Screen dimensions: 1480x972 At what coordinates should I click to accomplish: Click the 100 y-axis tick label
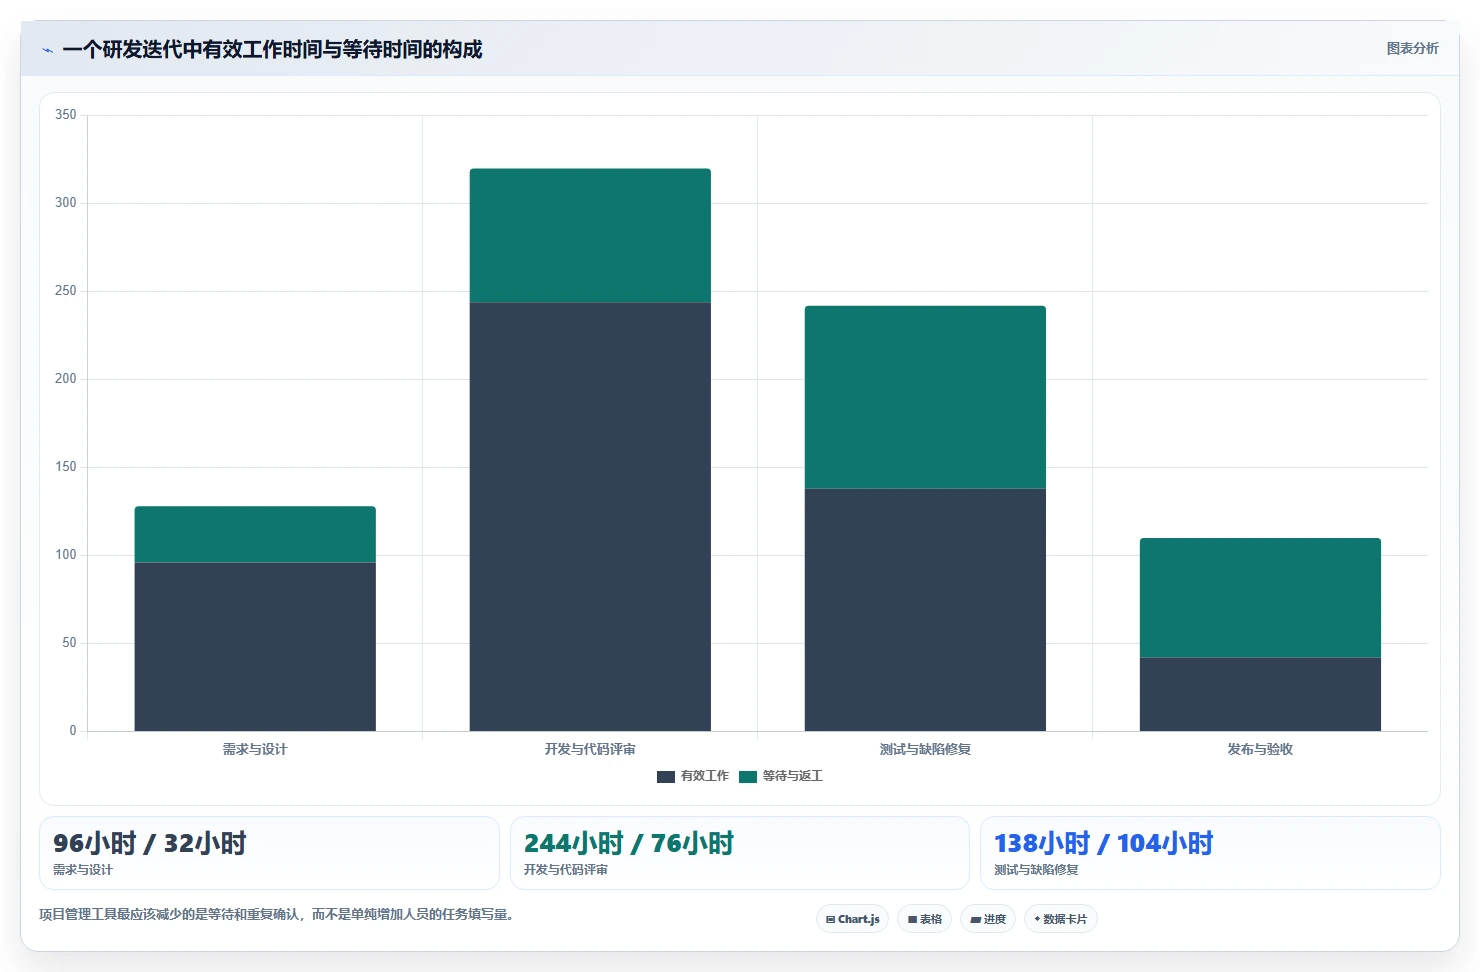click(x=66, y=555)
